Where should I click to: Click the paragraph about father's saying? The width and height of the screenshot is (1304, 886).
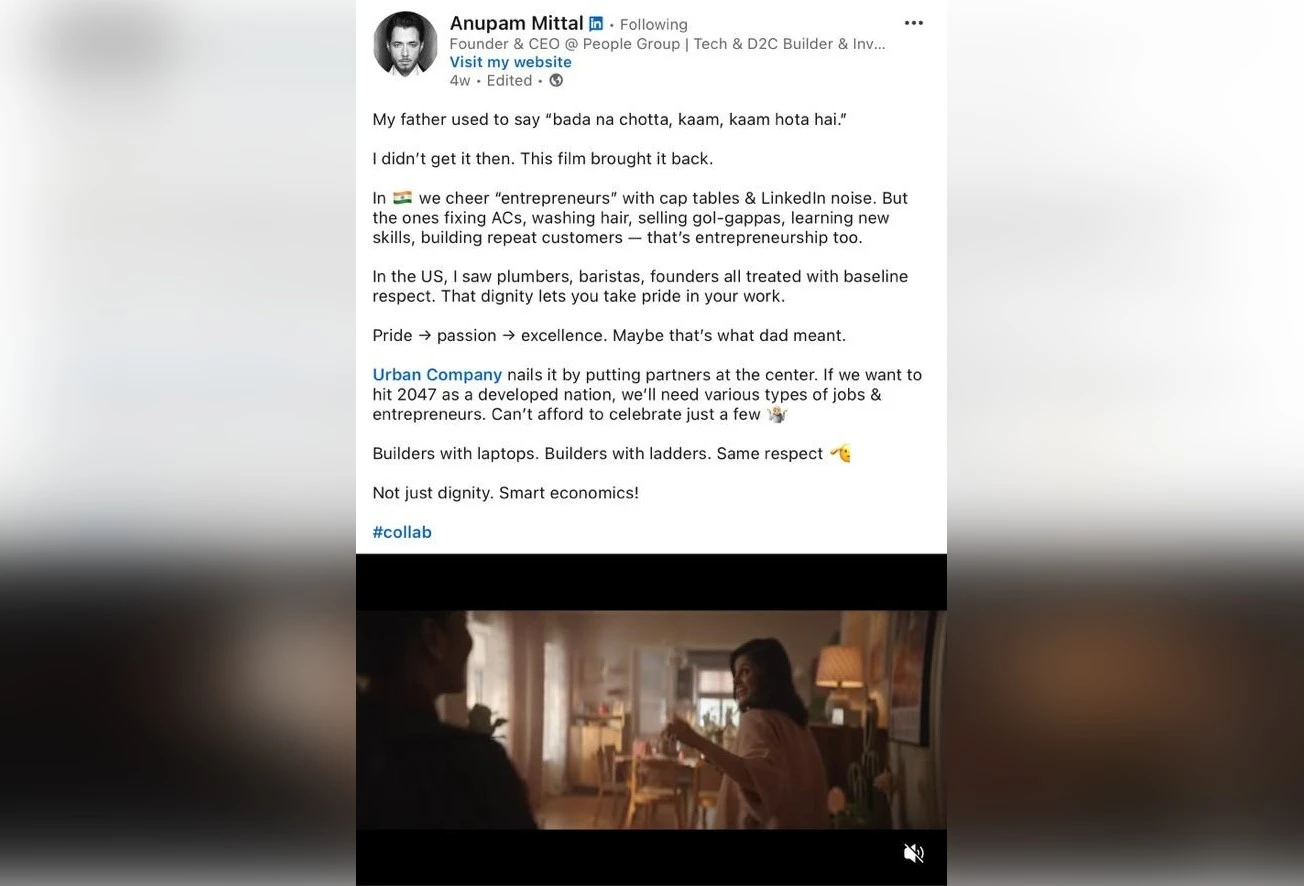tap(609, 119)
